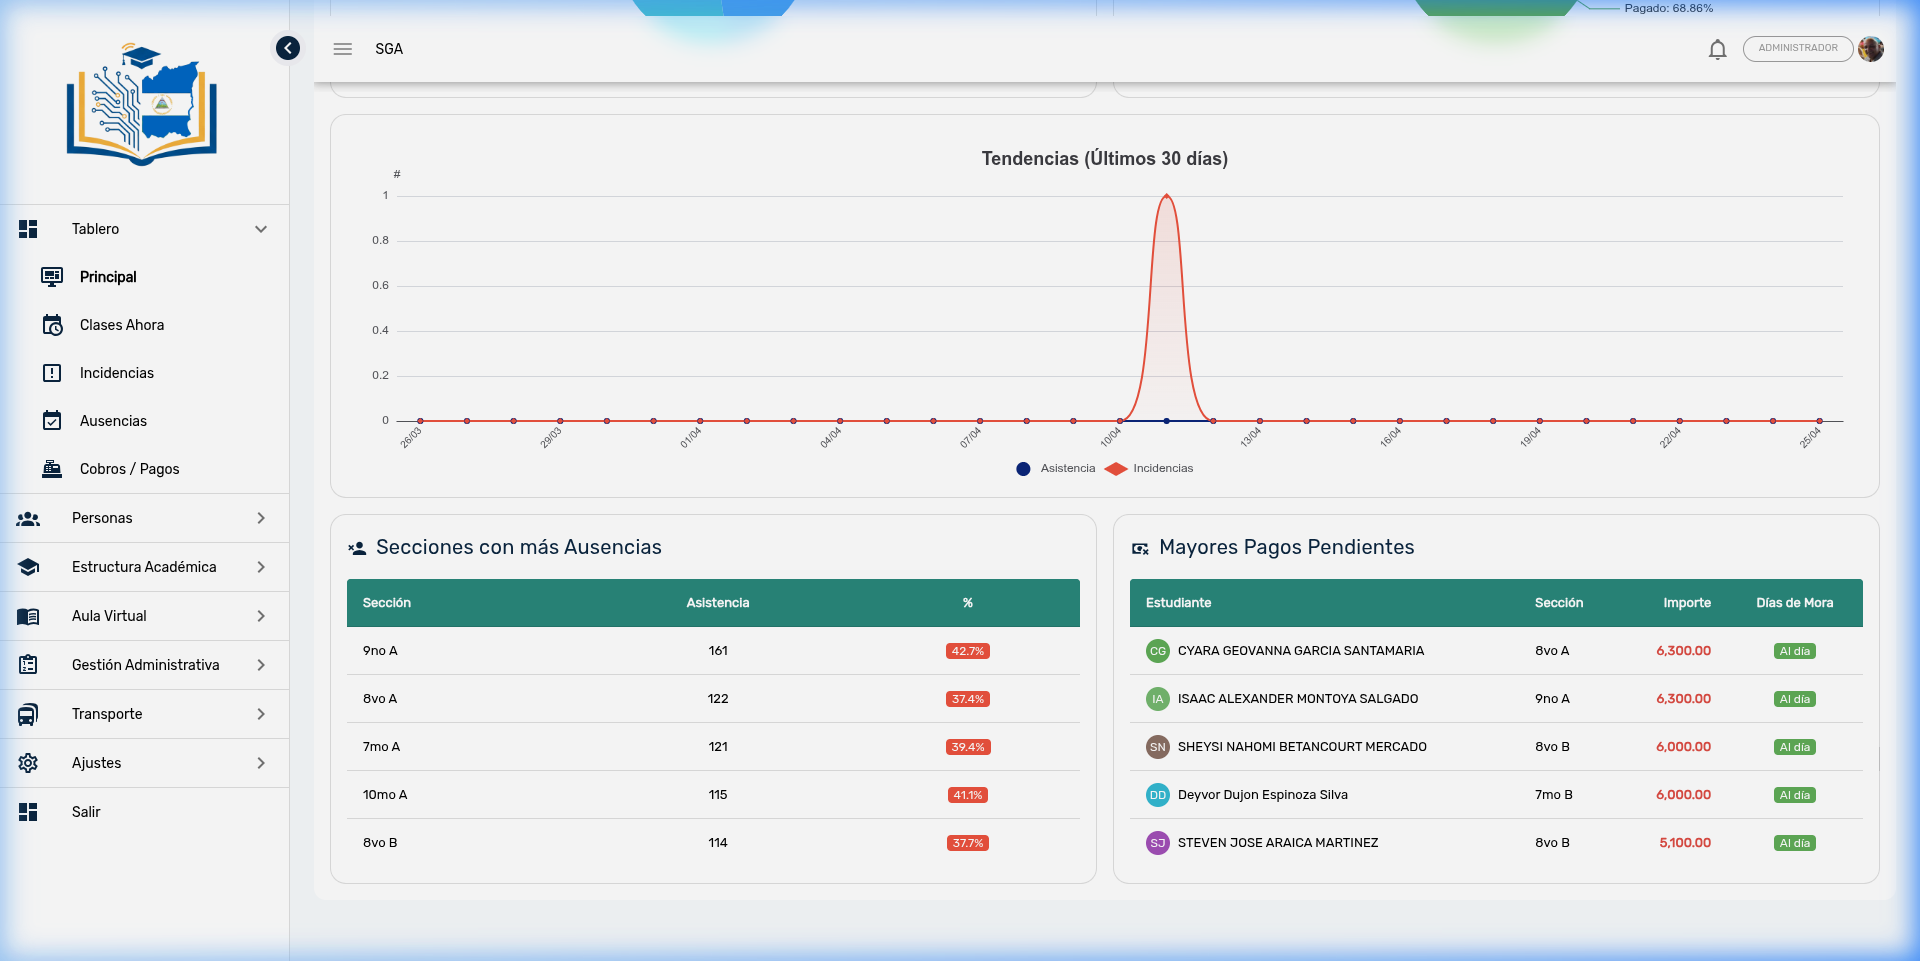Image resolution: width=1920 pixels, height=961 pixels.
Task: Click the Clases Ahora calendar-clock icon
Action: click(52, 325)
